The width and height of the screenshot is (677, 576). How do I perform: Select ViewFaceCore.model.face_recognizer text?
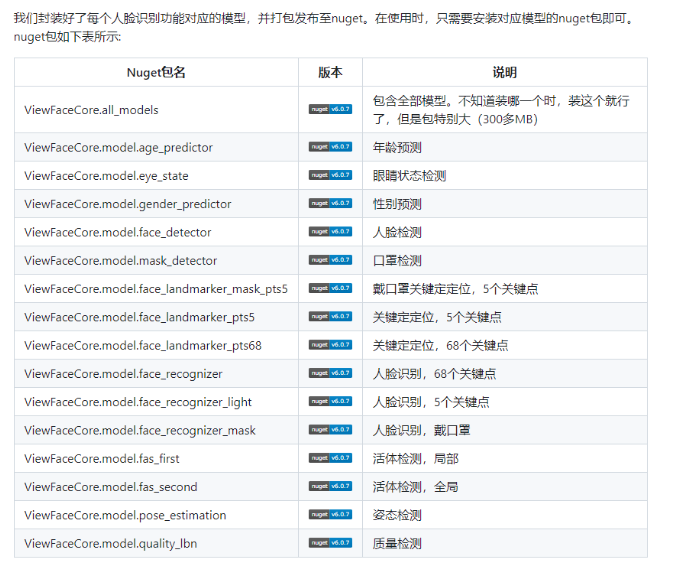click(123, 373)
